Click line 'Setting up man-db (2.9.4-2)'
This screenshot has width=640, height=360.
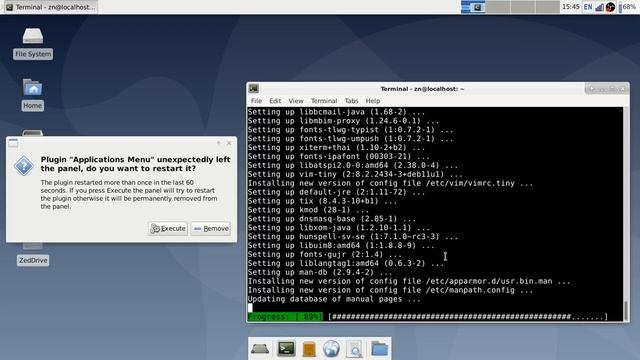pyautogui.click(x=320, y=272)
